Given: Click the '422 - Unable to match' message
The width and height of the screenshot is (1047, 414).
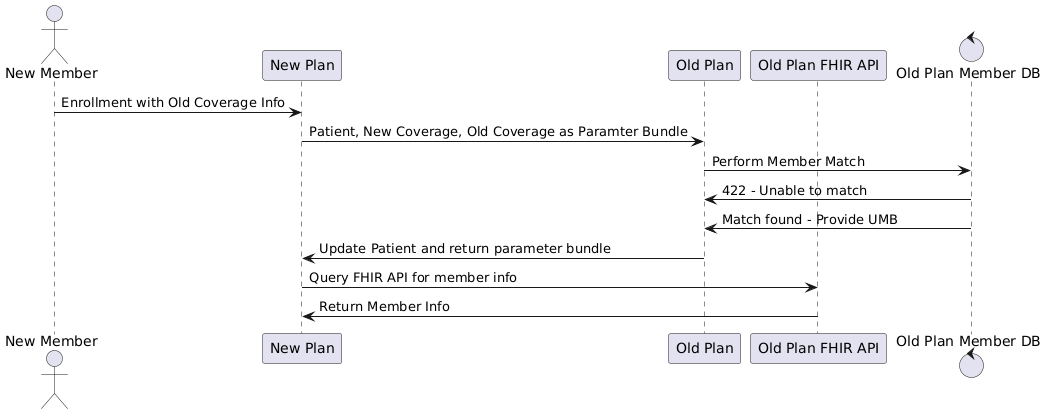Looking at the screenshot, I should 794,190.
